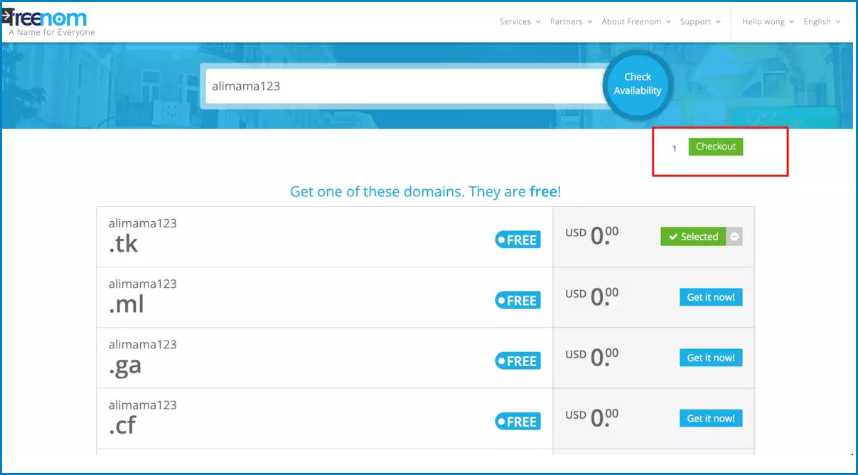Click the FREE tag on the .ml row

(x=518, y=300)
